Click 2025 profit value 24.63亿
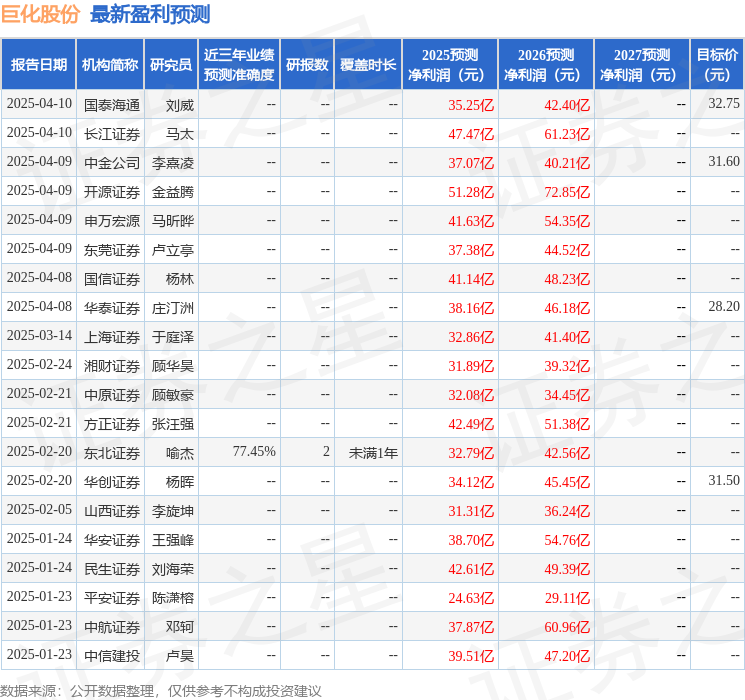745x700 pixels. tap(471, 598)
